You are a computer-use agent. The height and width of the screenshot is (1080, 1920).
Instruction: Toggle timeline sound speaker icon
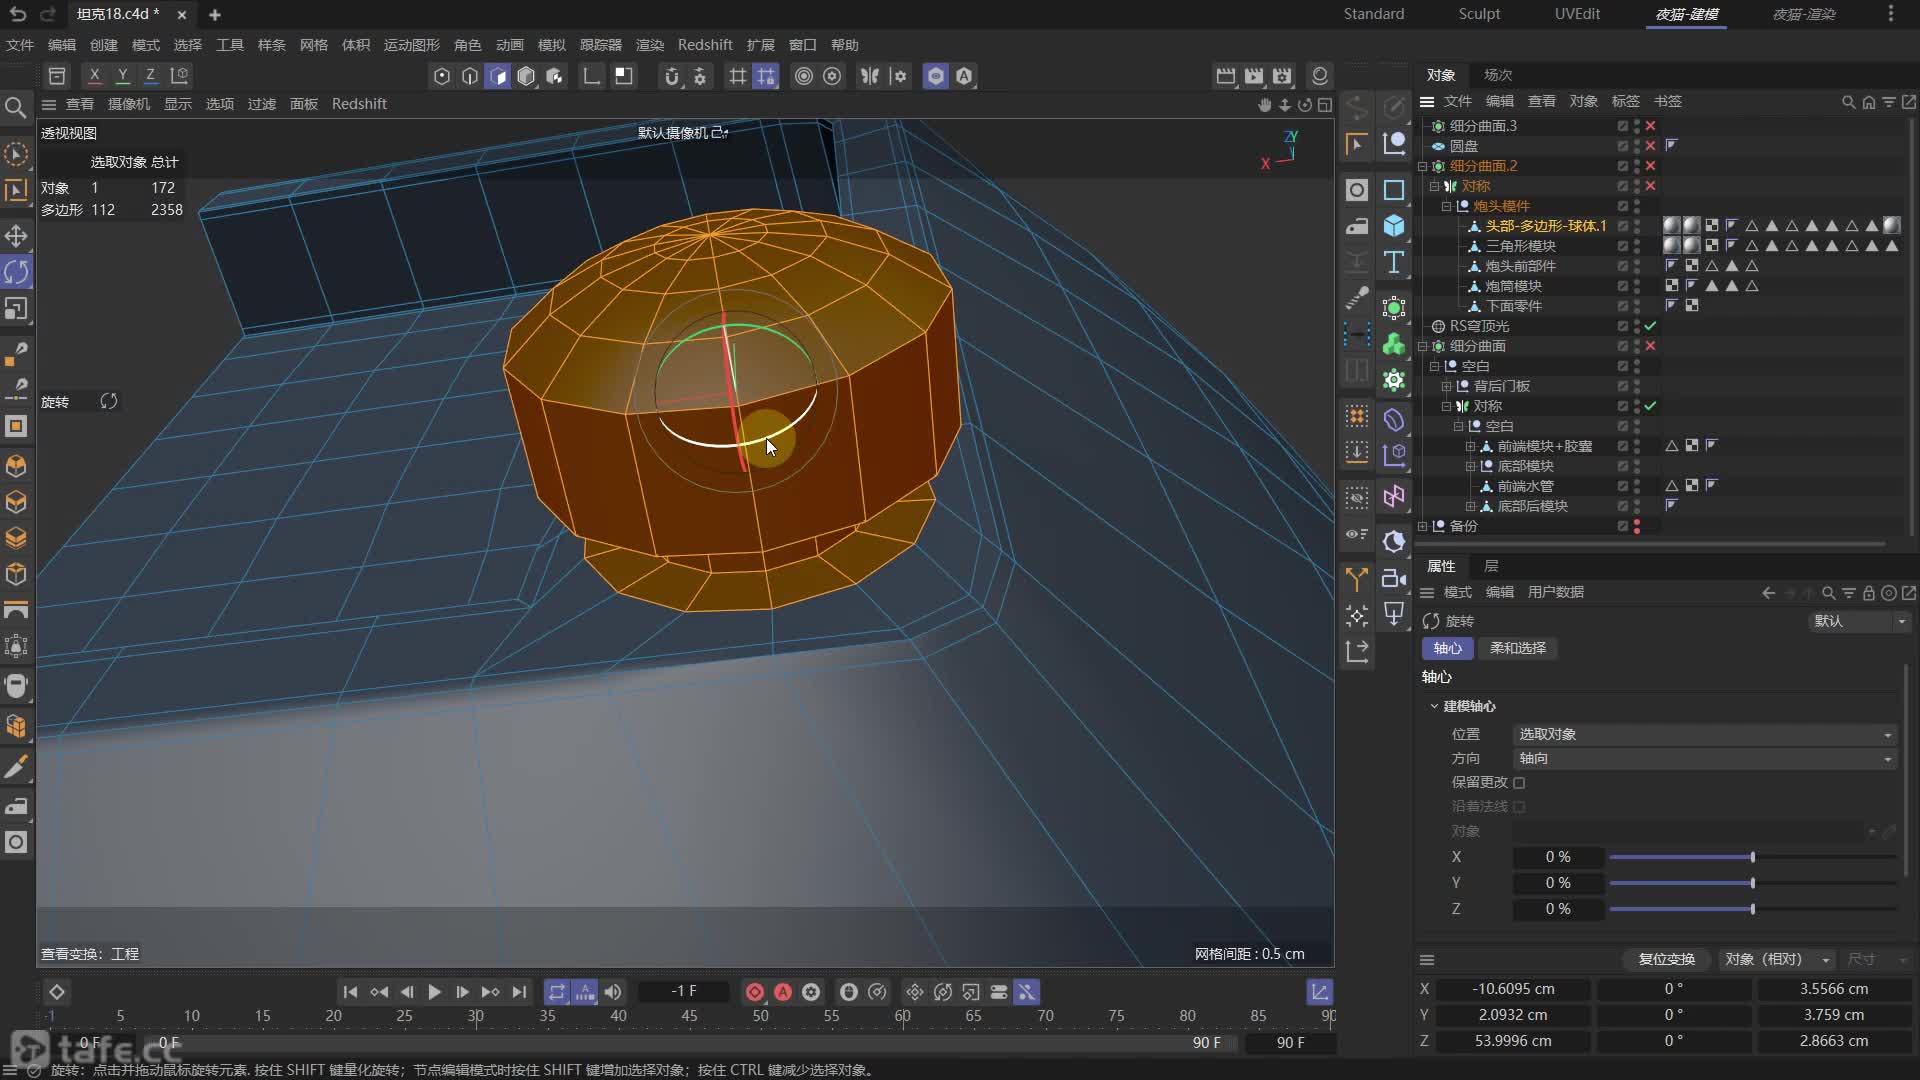[613, 992]
